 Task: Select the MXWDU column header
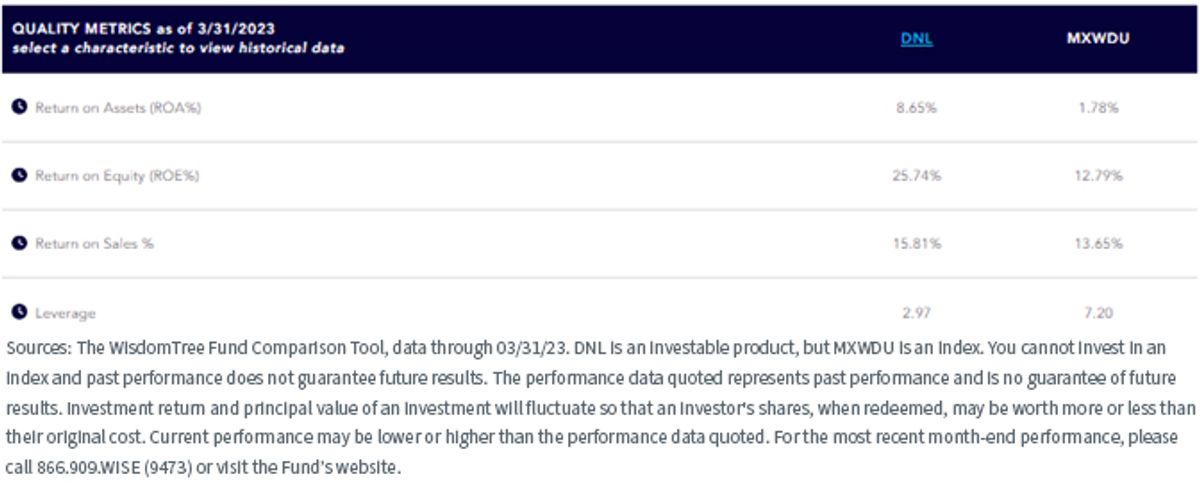(x=1097, y=41)
